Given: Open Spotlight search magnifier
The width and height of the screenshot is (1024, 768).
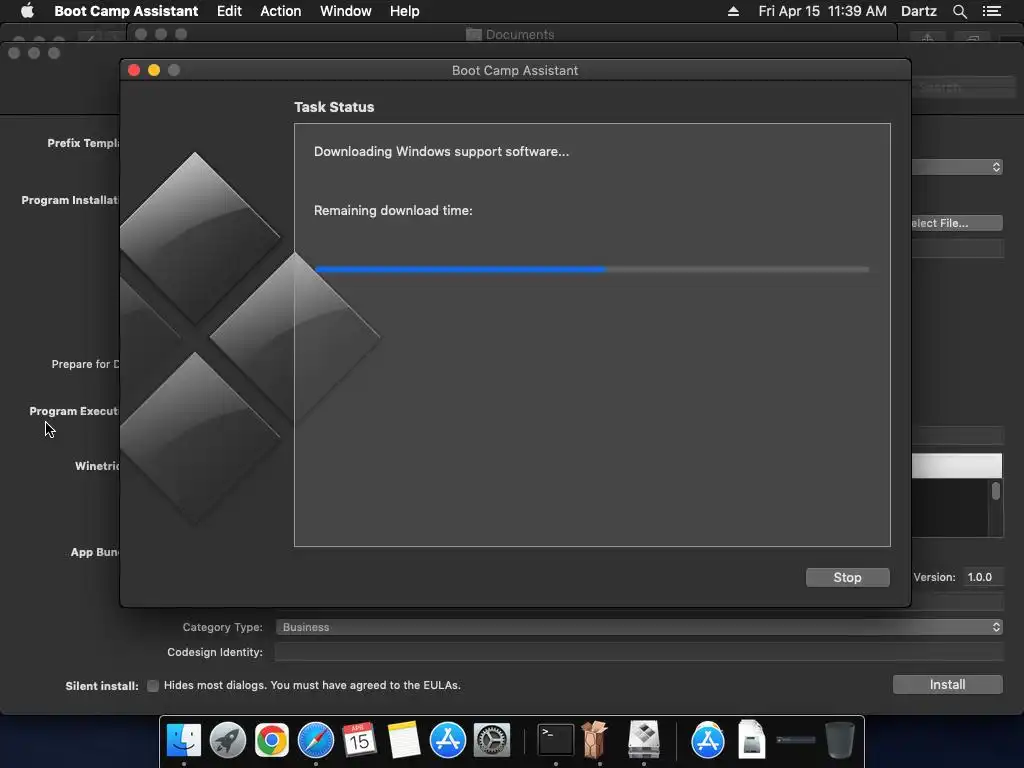Looking at the screenshot, I should tap(959, 11).
